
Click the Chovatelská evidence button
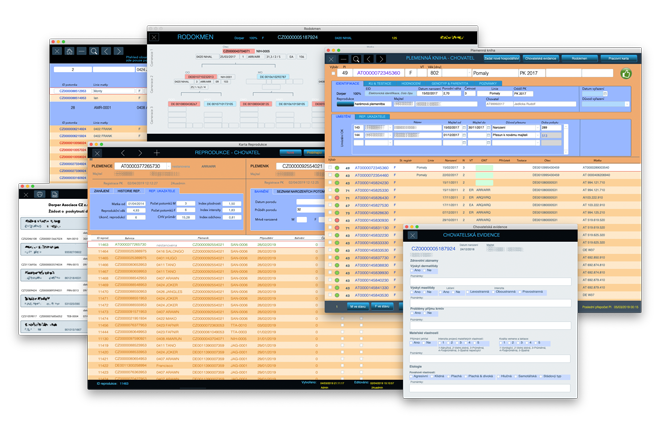pos(533,58)
